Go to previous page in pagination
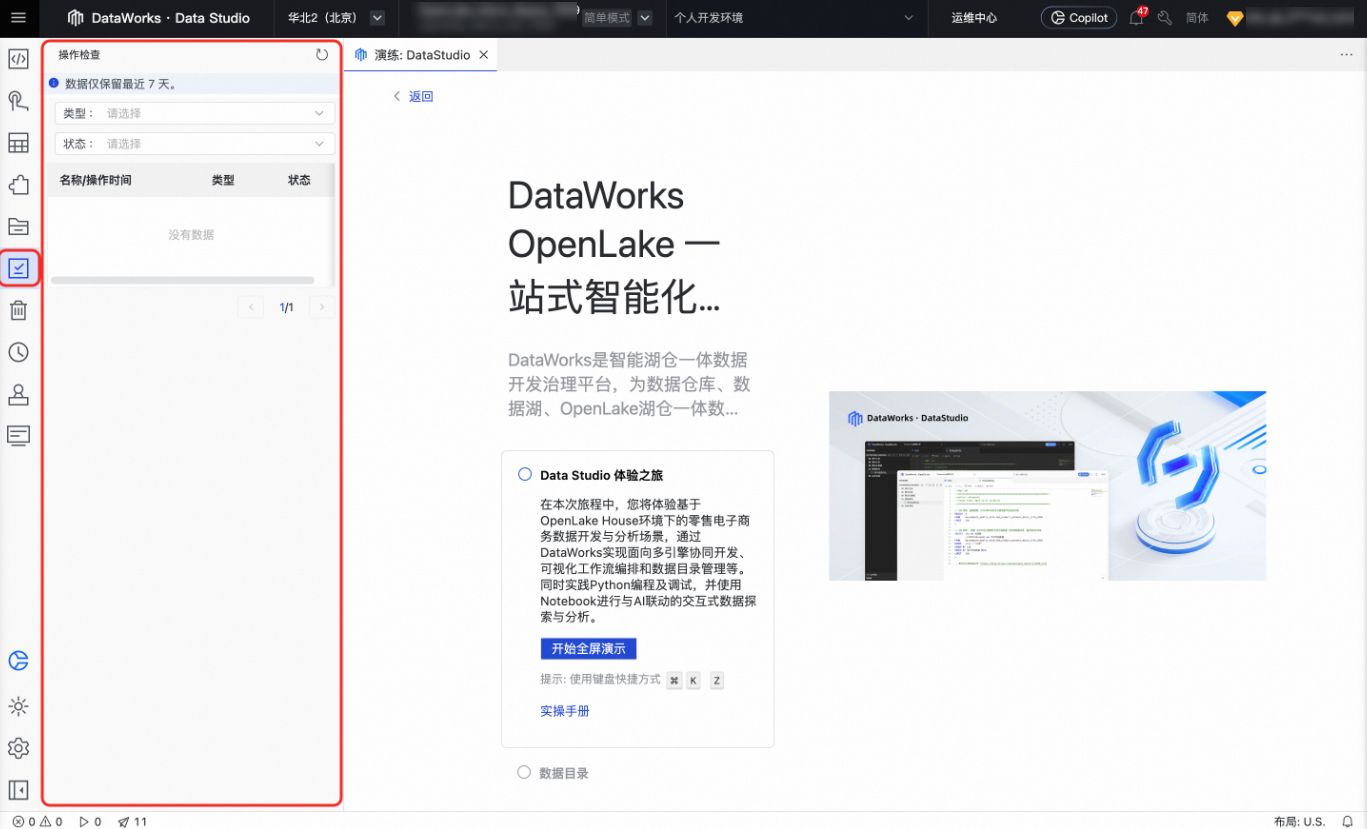Viewport: 1367px width, 829px height. coord(251,307)
